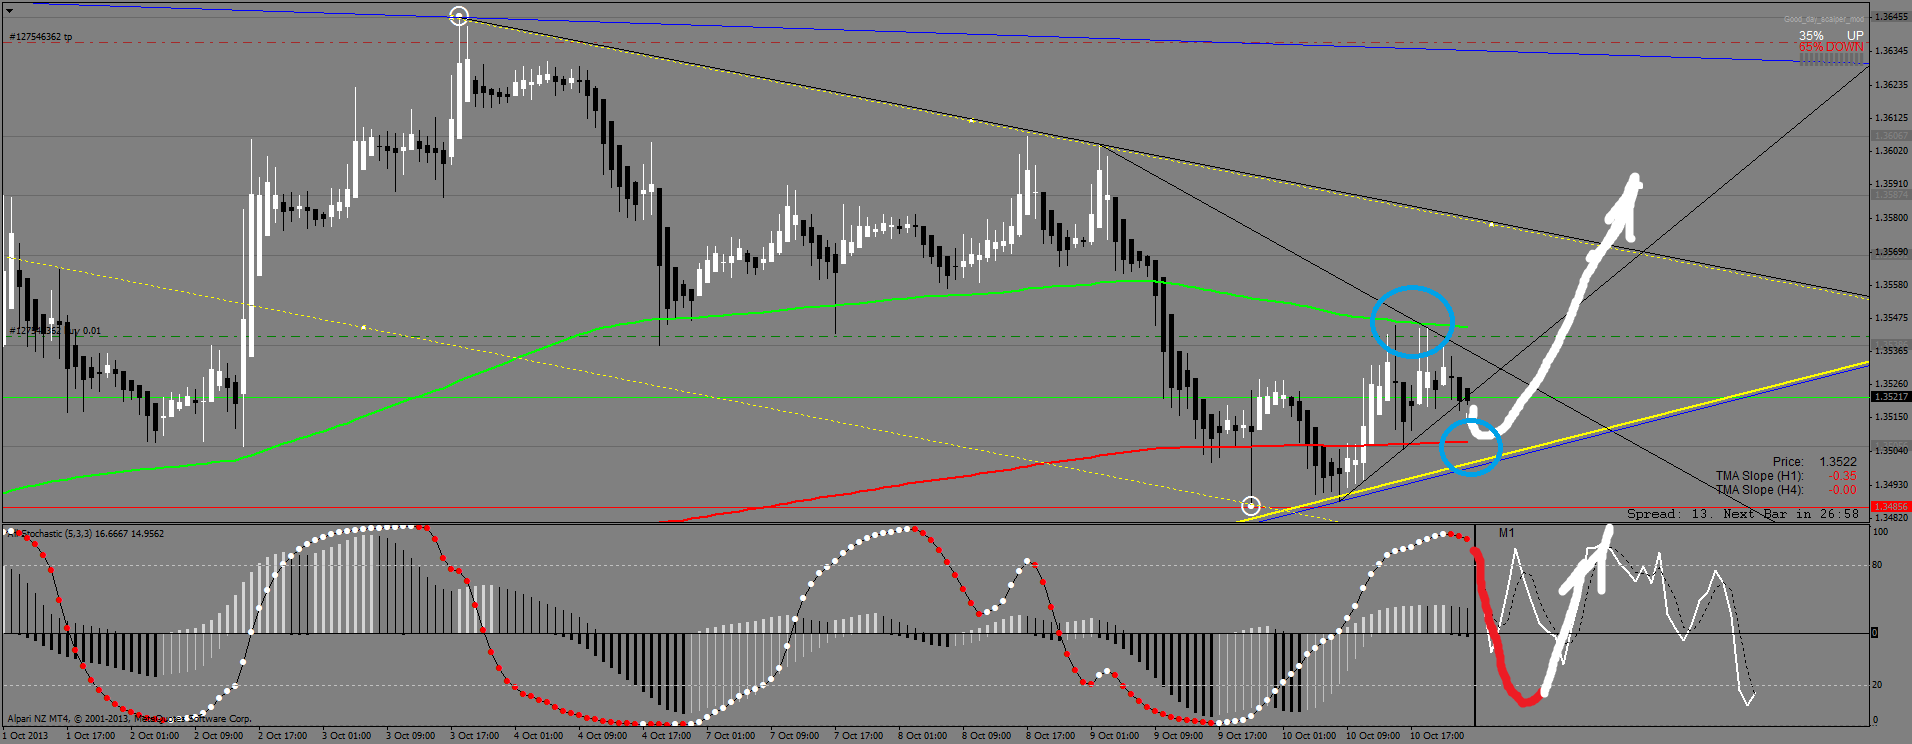Click the 1.35150 price axis label
The height and width of the screenshot is (744, 1912).
pyautogui.click(x=1890, y=417)
